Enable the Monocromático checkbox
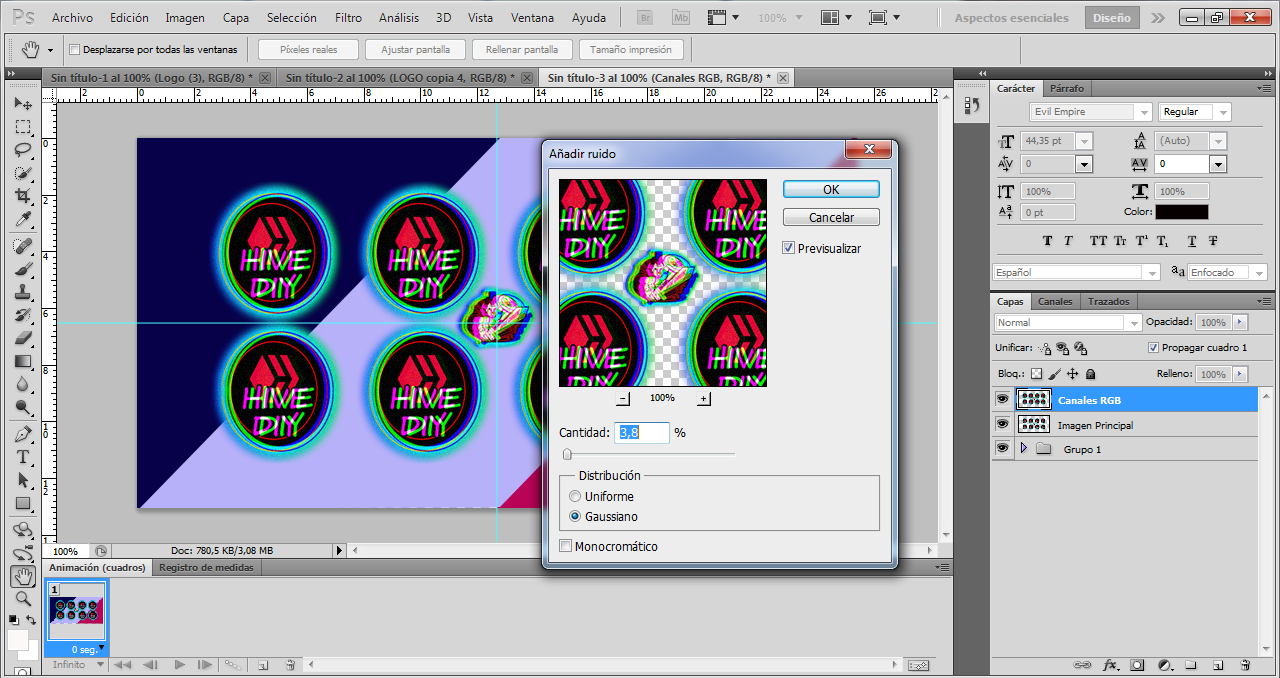The height and width of the screenshot is (678, 1280). 566,546
